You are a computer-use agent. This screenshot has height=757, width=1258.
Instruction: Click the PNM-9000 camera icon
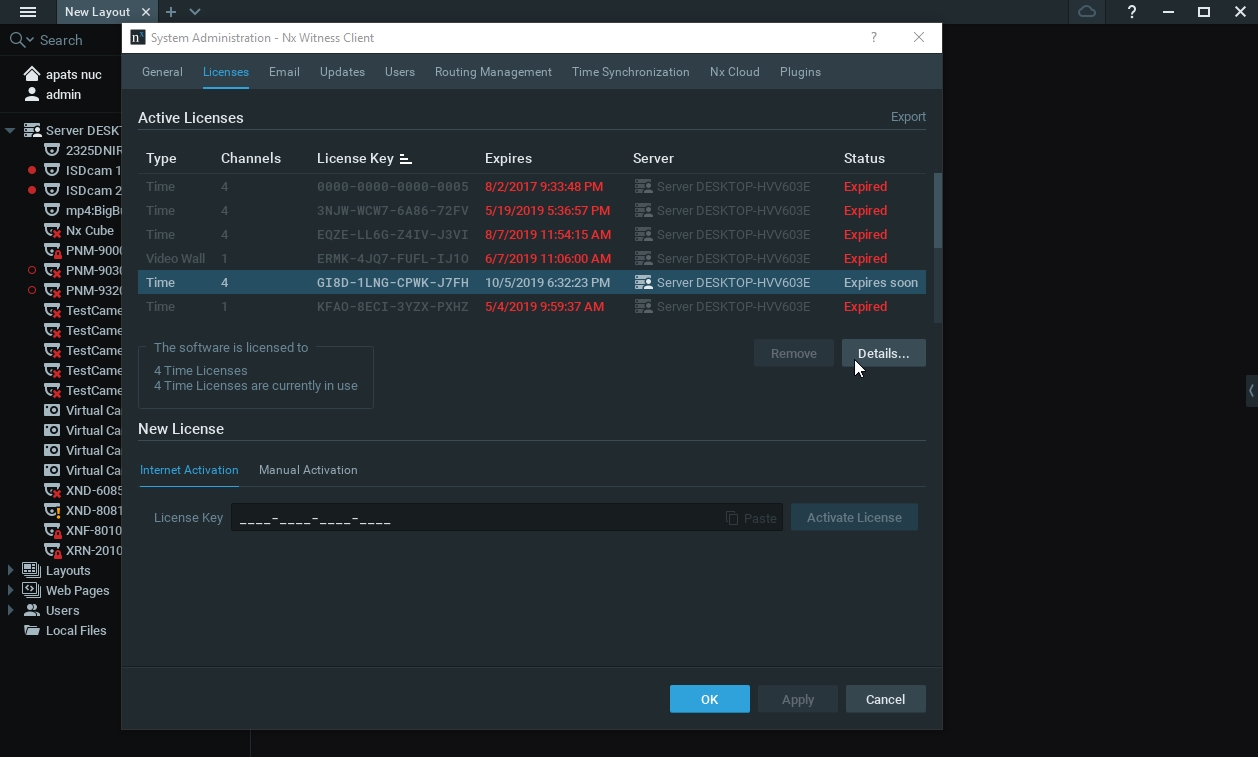pos(52,250)
